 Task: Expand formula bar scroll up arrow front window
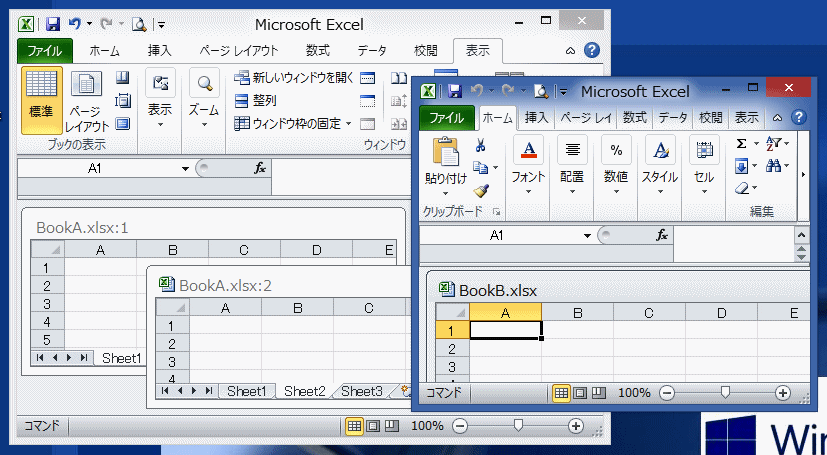(802, 235)
